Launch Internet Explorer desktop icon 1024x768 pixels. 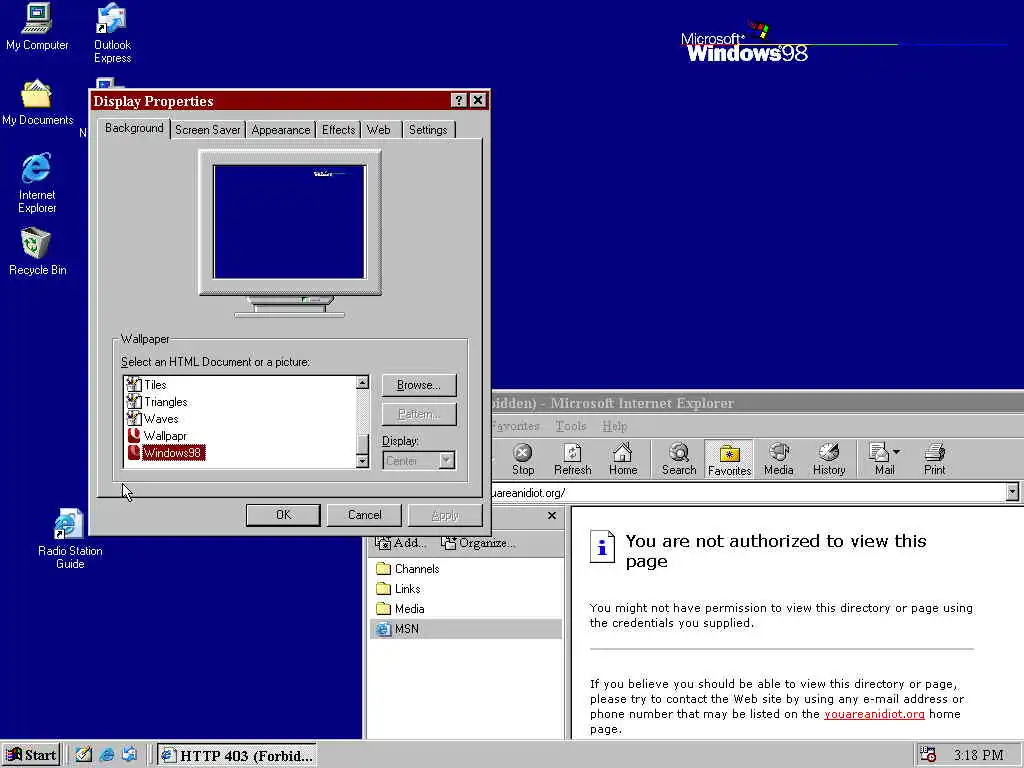(x=37, y=183)
